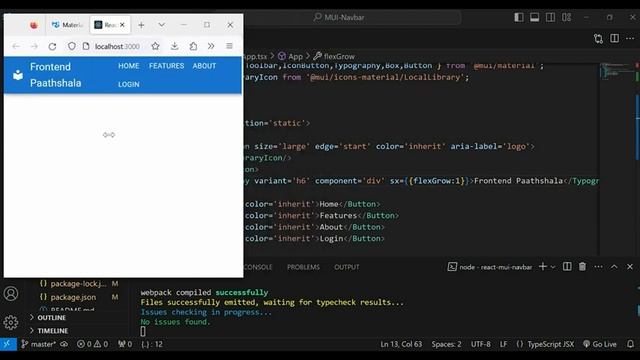
Task: Close the terminal panel
Action: (630, 267)
